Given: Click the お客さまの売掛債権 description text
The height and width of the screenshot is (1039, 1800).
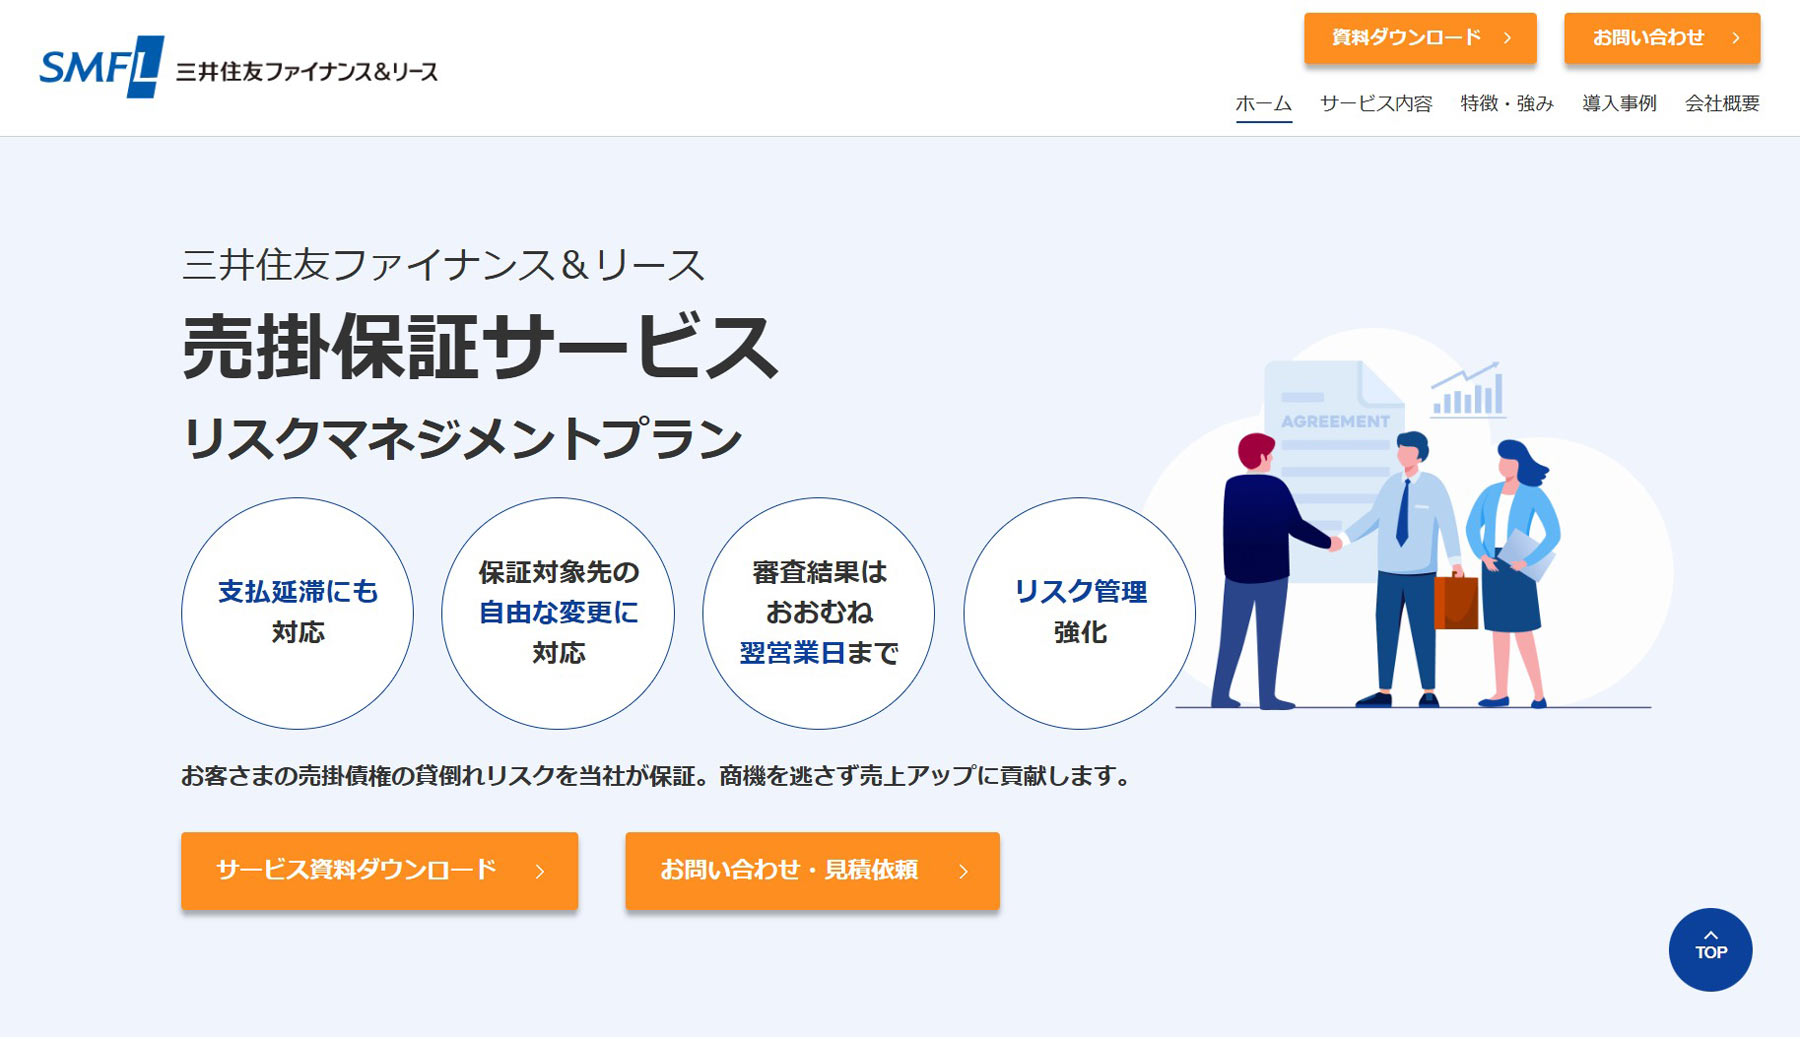Looking at the screenshot, I should click(x=658, y=776).
